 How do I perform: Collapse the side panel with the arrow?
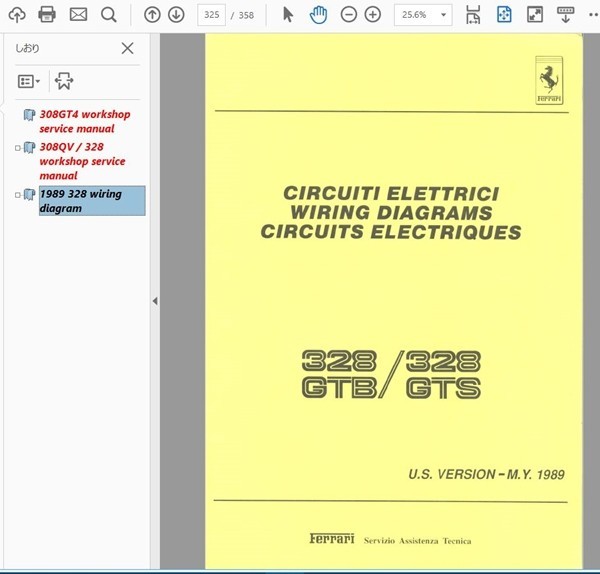pyautogui.click(x=155, y=301)
